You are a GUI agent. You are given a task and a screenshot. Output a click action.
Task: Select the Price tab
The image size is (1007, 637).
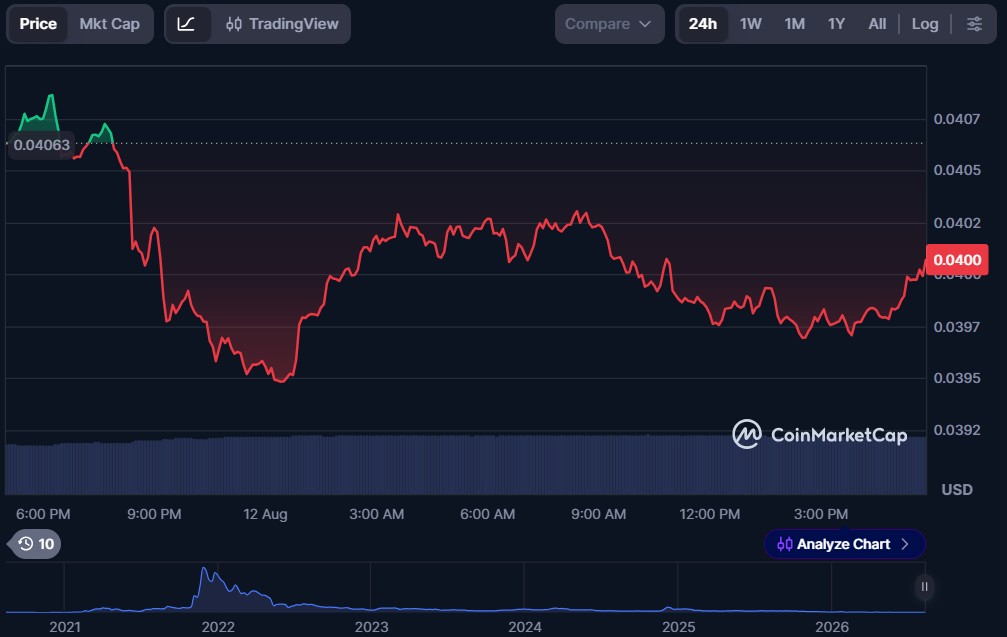(38, 24)
